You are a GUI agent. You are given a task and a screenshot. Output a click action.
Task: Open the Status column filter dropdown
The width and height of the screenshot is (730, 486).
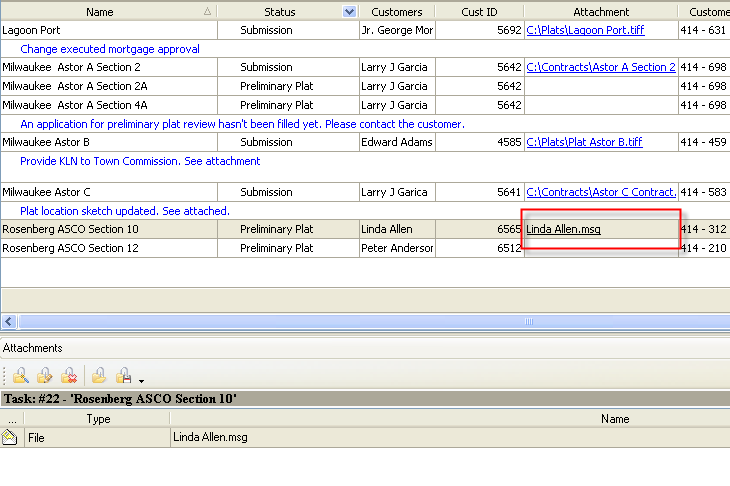coord(349,12)
